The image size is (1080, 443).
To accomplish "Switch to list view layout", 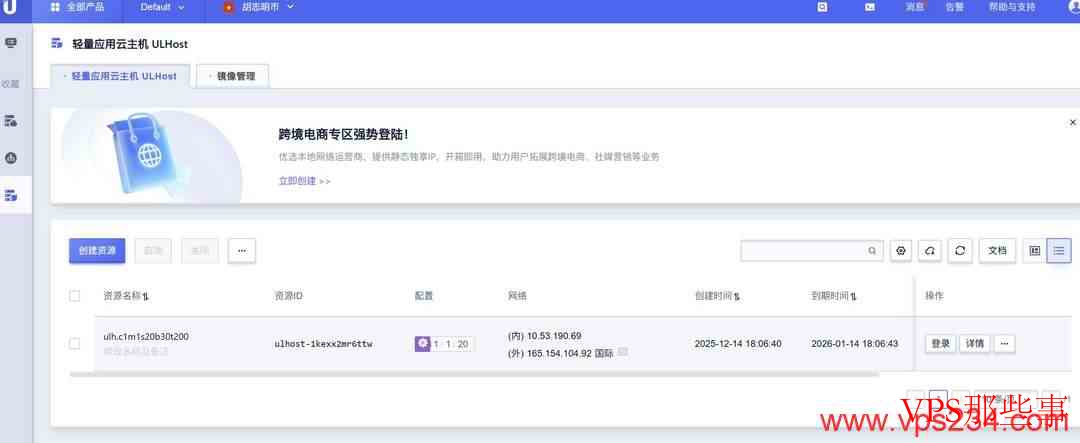I will [1059, 251].
